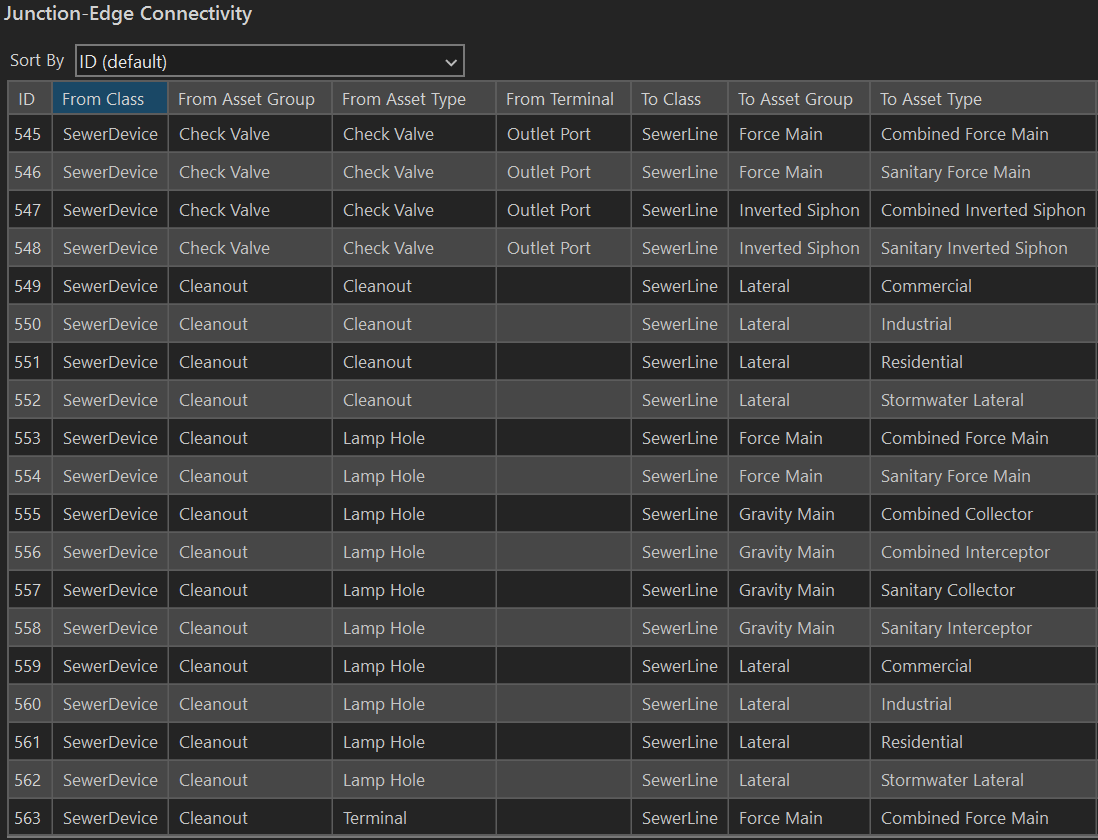Select the Sanitary Force Main cell in row 546
The width and height of the screenshot is (1098, 840).
pyautogui.click(x=955, y=171)
